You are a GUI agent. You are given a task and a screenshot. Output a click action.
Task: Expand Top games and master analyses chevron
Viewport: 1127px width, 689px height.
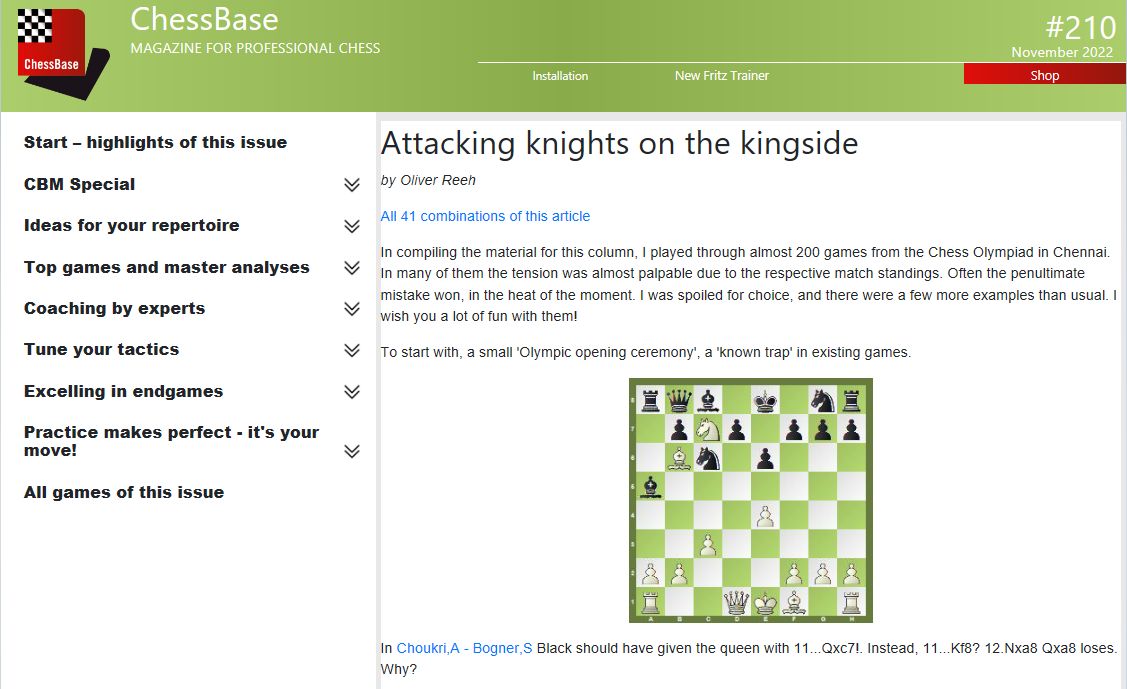(x=351, y=268)
